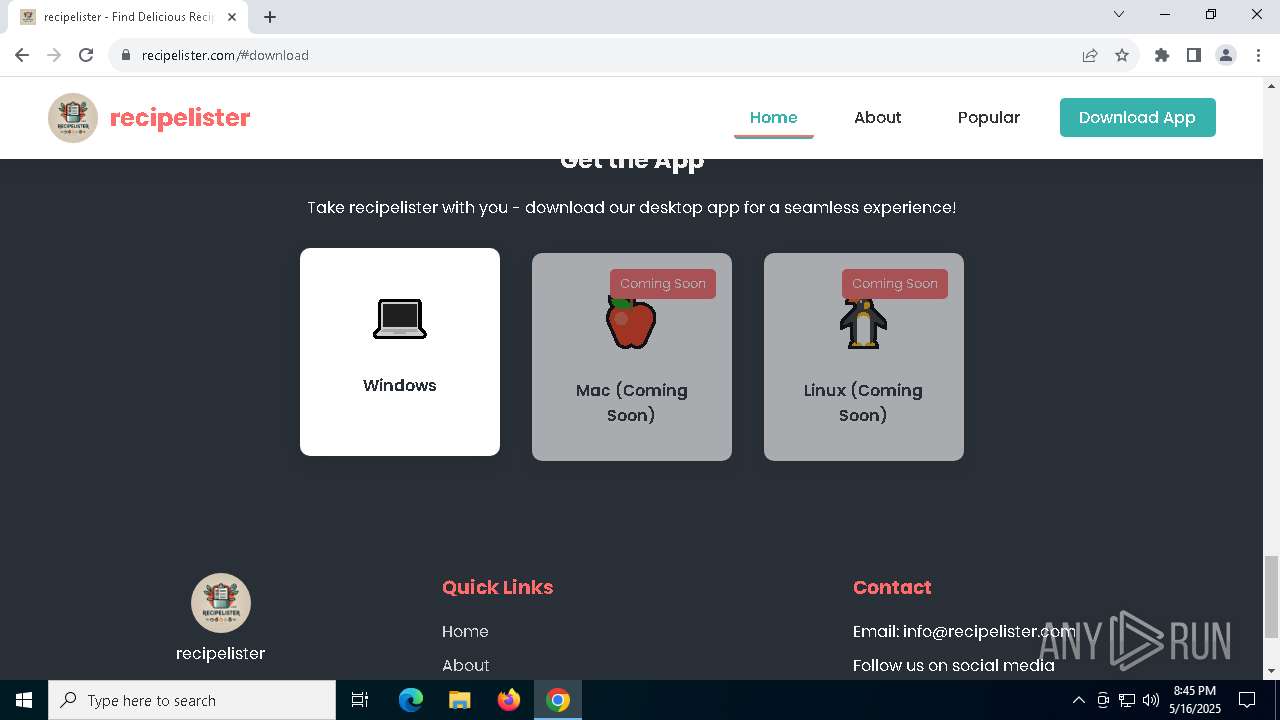Click the footer recipelister logo
This screenshot has width=1280, height=720.
click(221, 603)
